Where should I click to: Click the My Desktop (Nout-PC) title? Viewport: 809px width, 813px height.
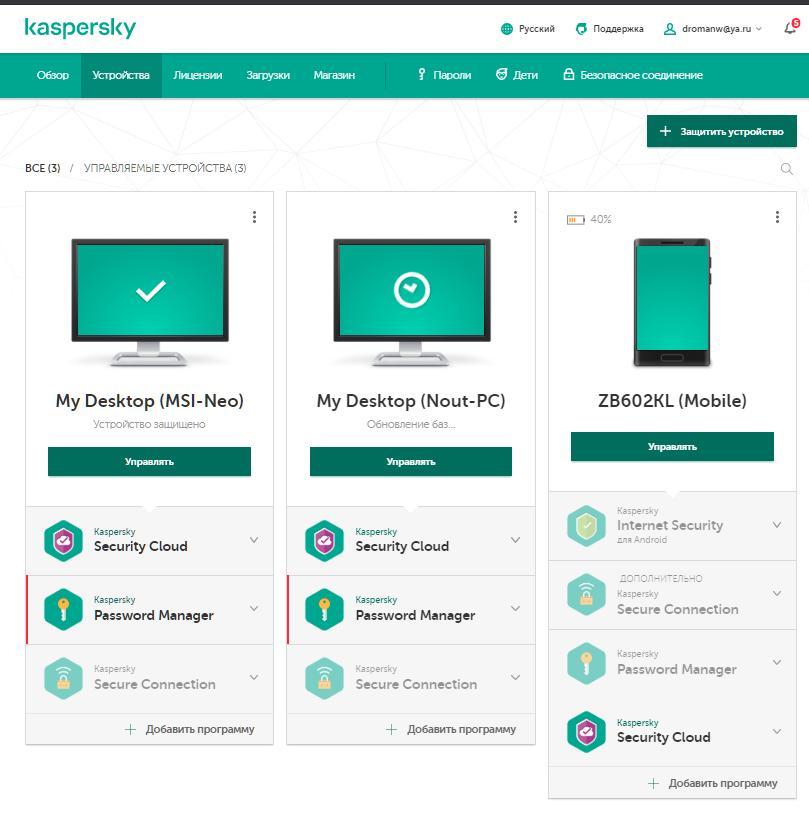click(x=411, y=401)
